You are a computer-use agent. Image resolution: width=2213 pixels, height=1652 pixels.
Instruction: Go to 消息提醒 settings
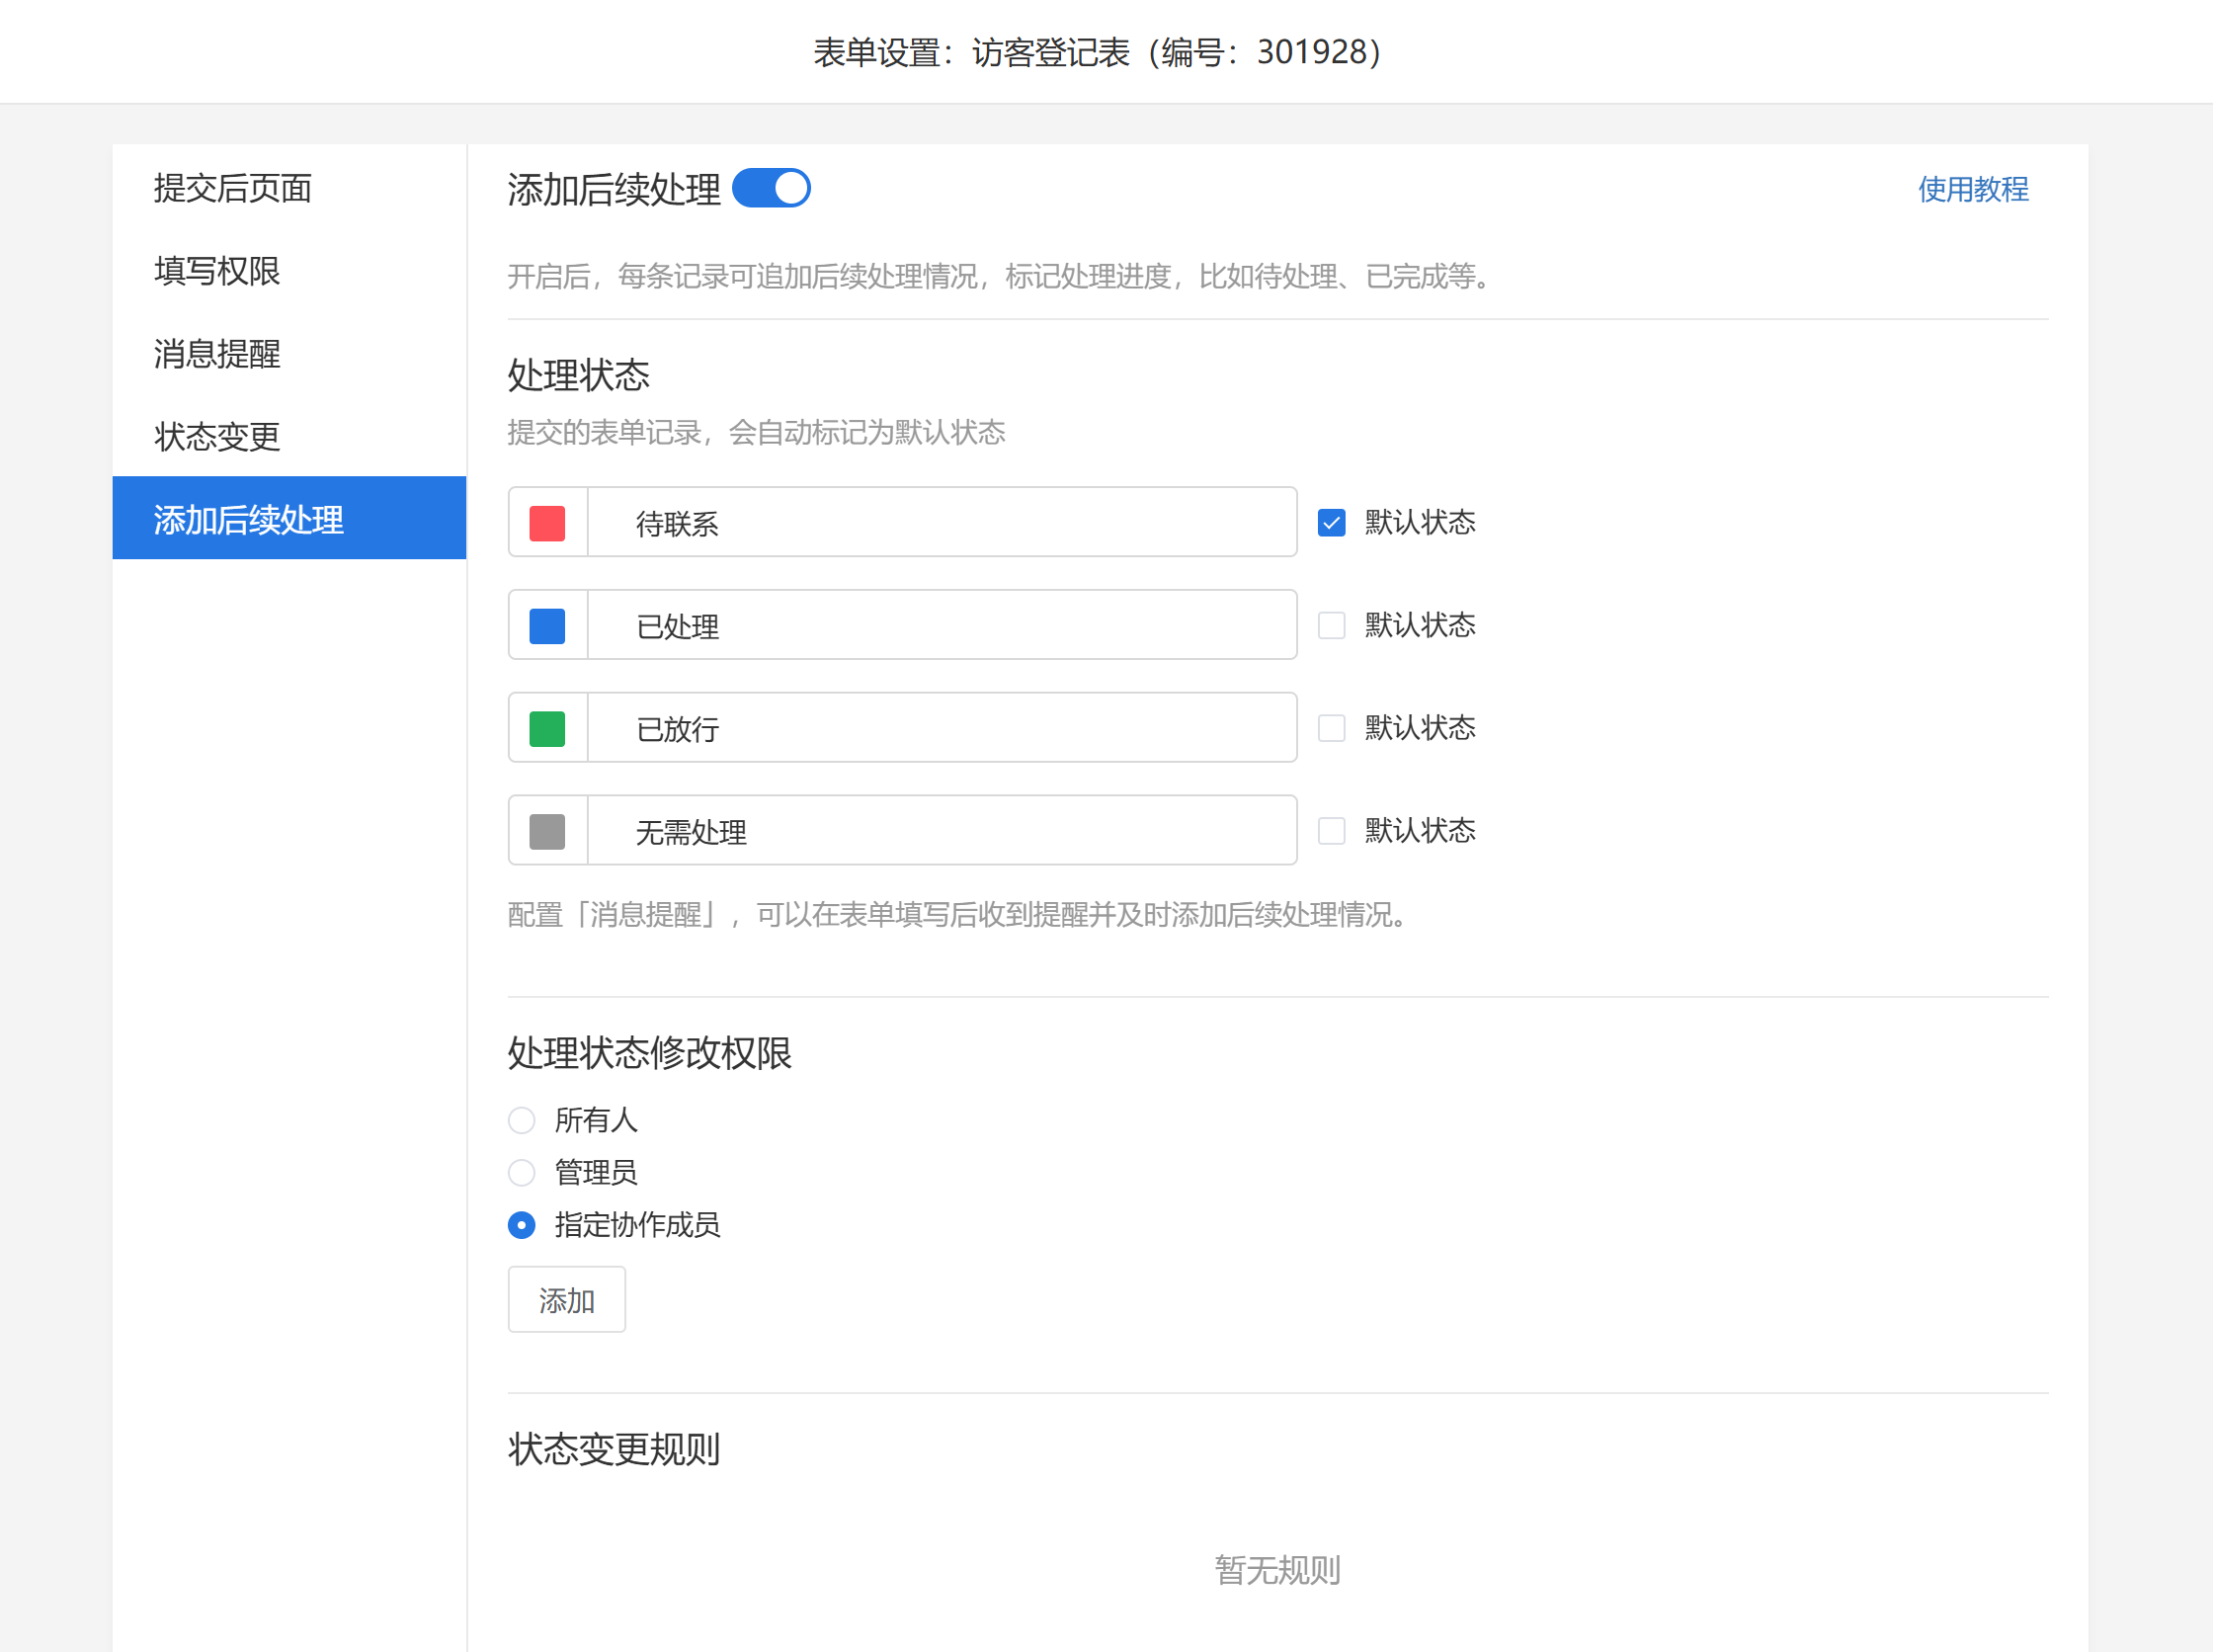[x=217, y=354]
